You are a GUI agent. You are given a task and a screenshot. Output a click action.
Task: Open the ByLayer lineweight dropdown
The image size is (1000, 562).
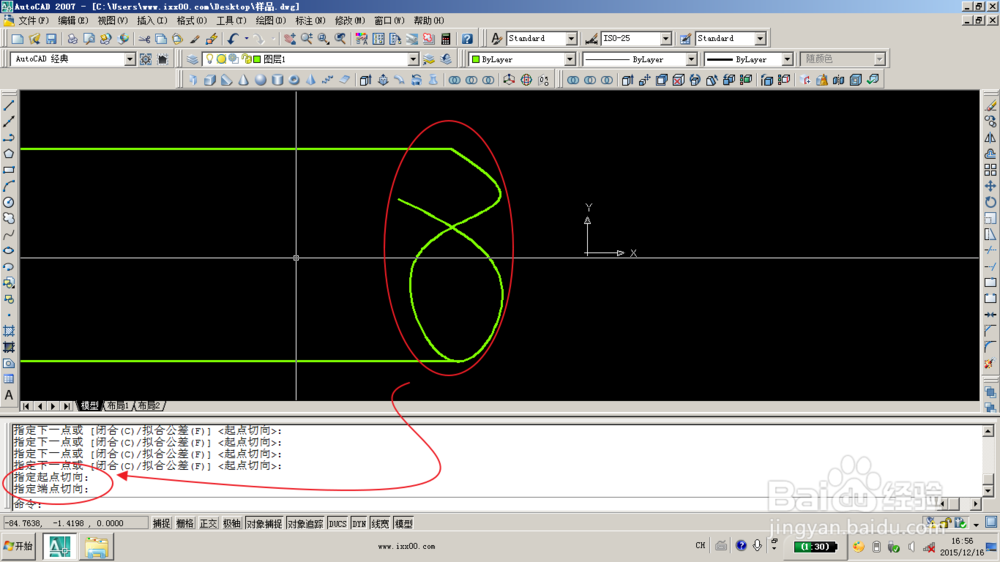pyautogui.click(x=787, y=59)
